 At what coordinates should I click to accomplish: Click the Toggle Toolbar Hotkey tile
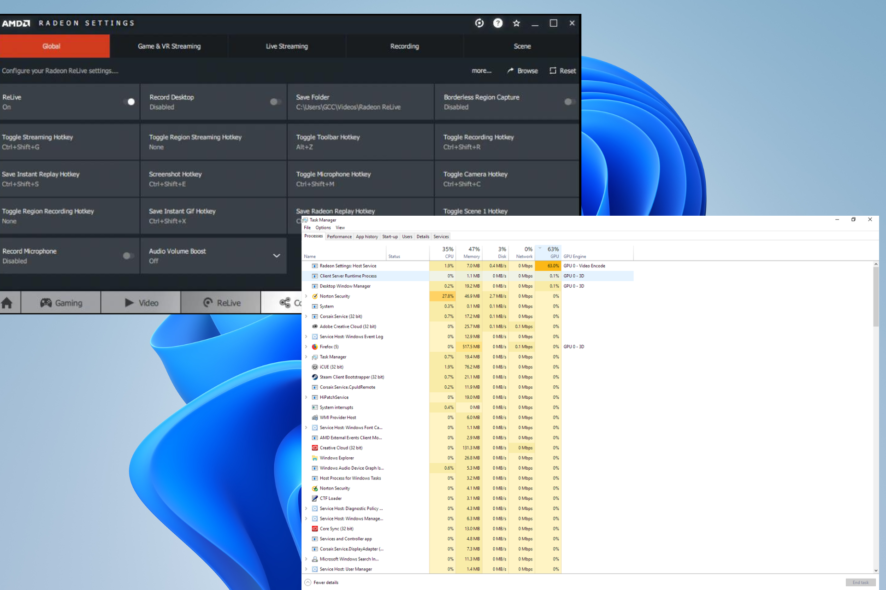coord(361,142)
